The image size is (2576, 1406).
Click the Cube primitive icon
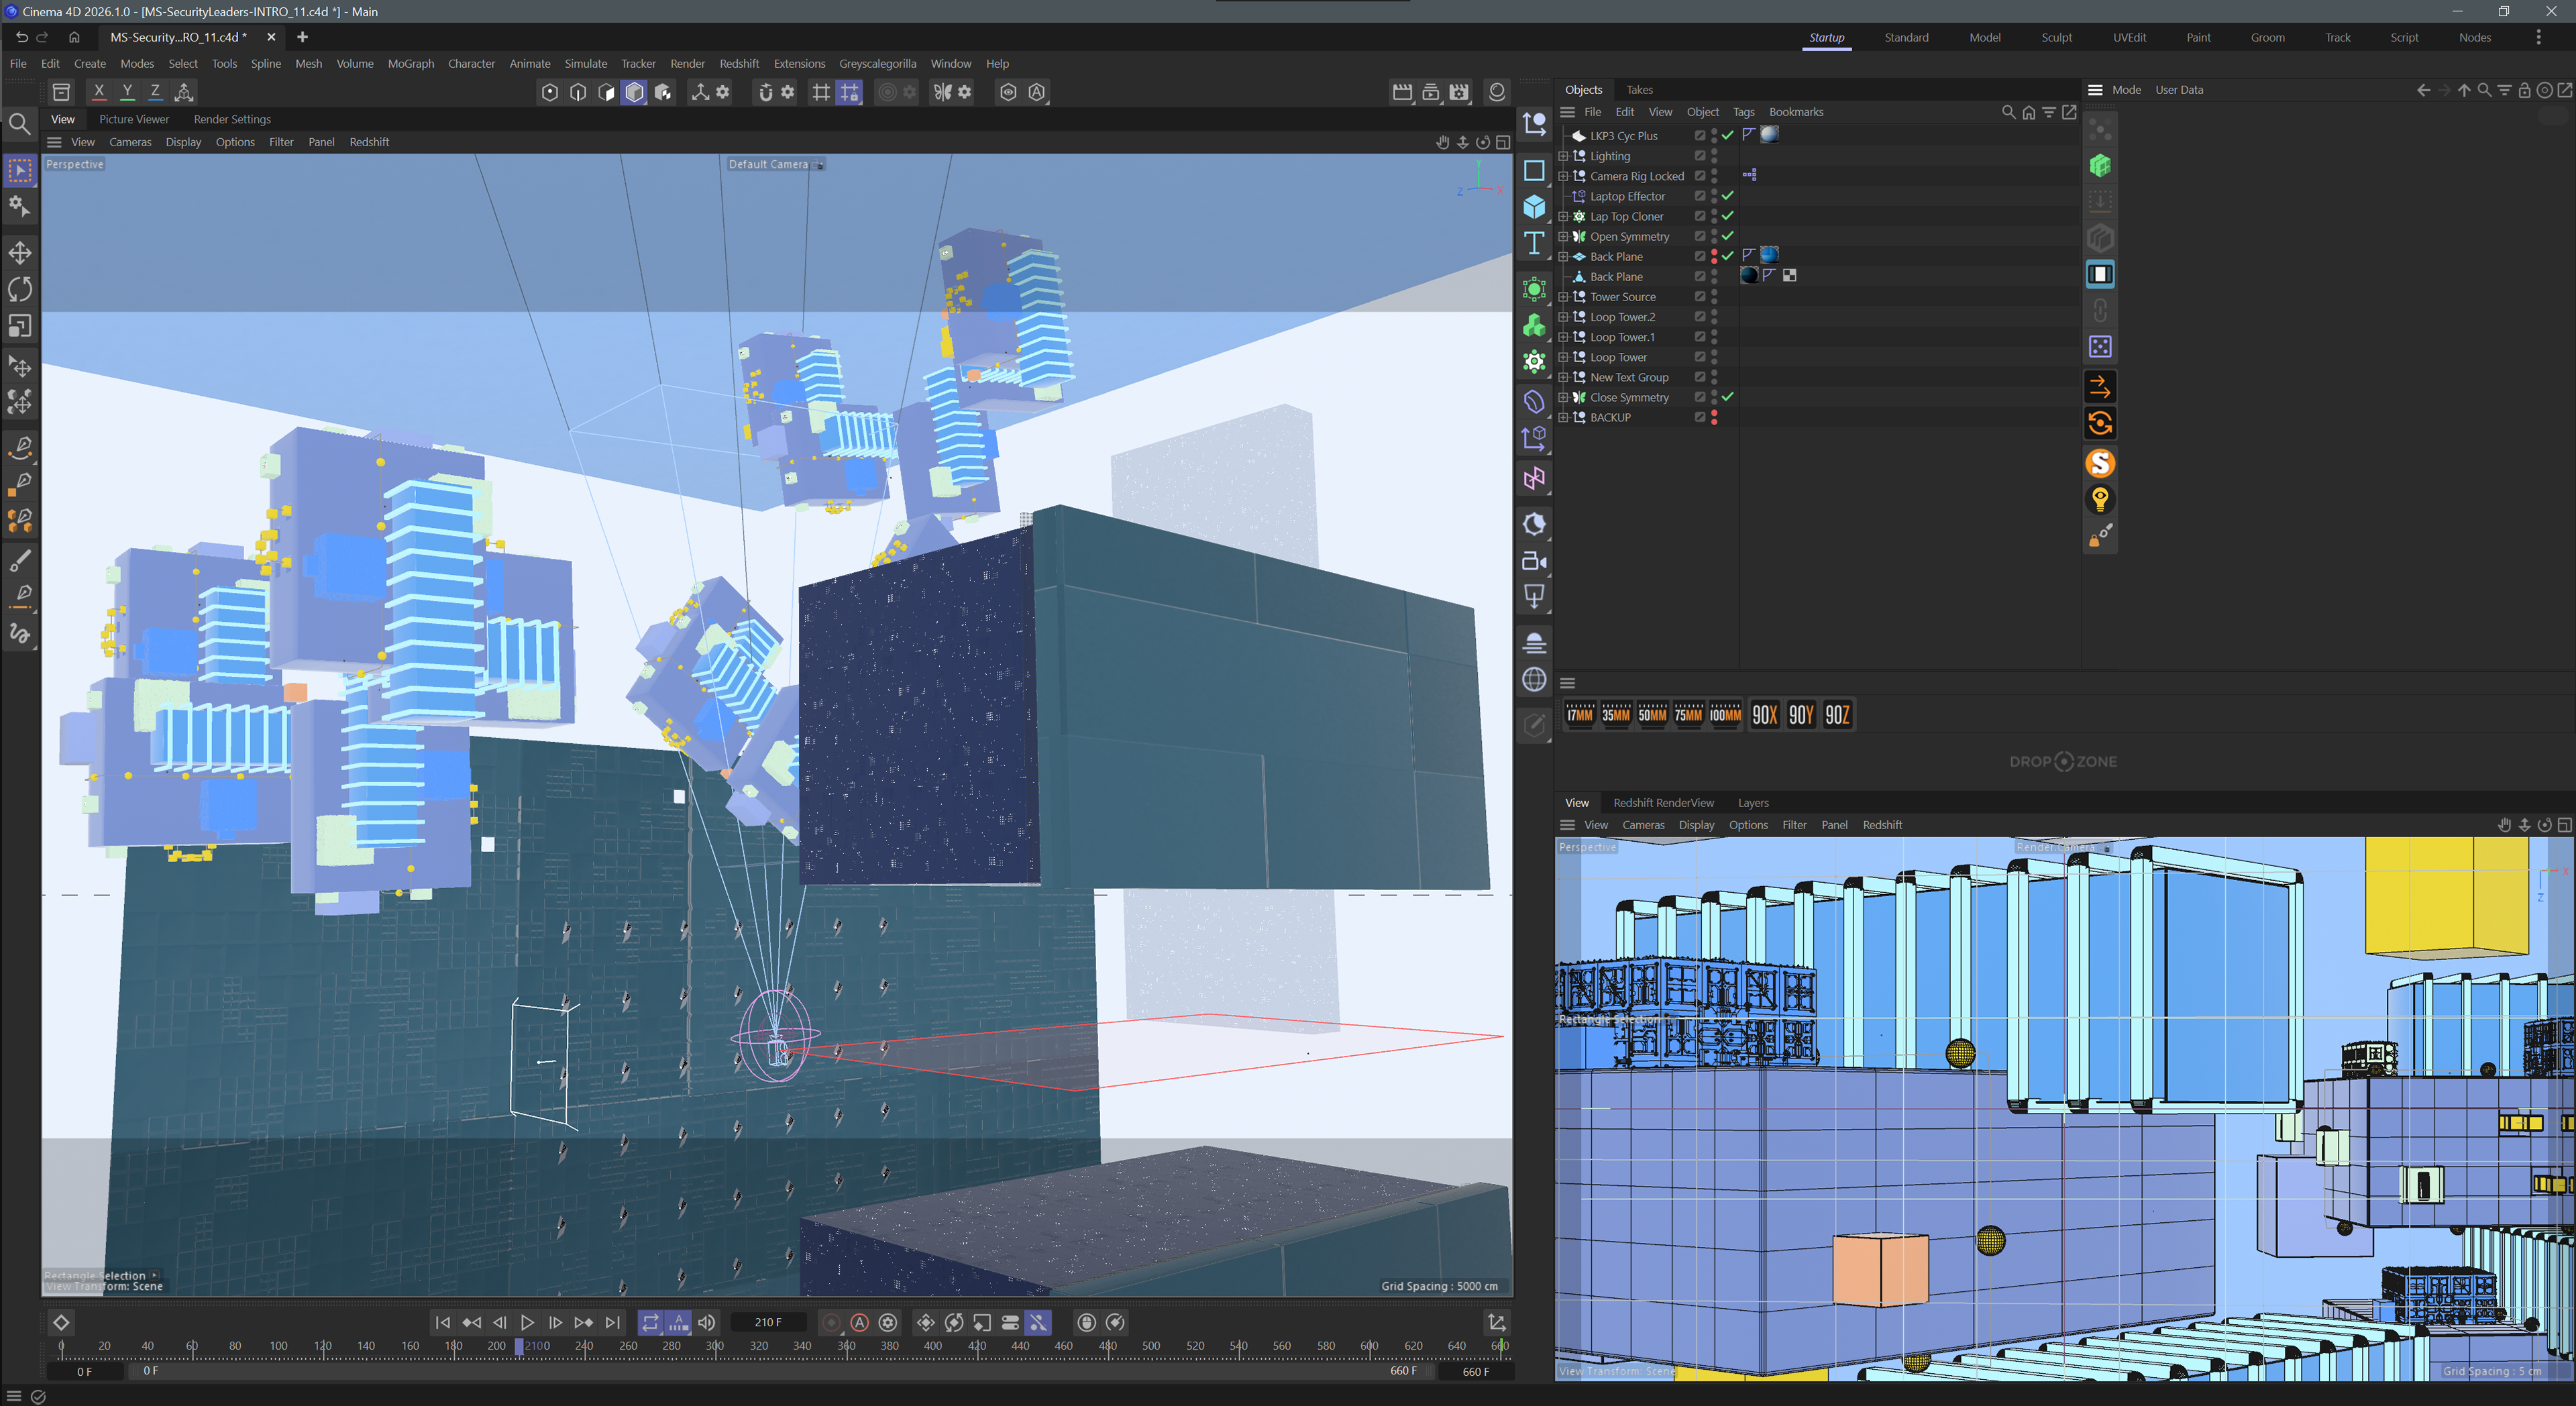pyautogui.click(x=1534, y=207)
